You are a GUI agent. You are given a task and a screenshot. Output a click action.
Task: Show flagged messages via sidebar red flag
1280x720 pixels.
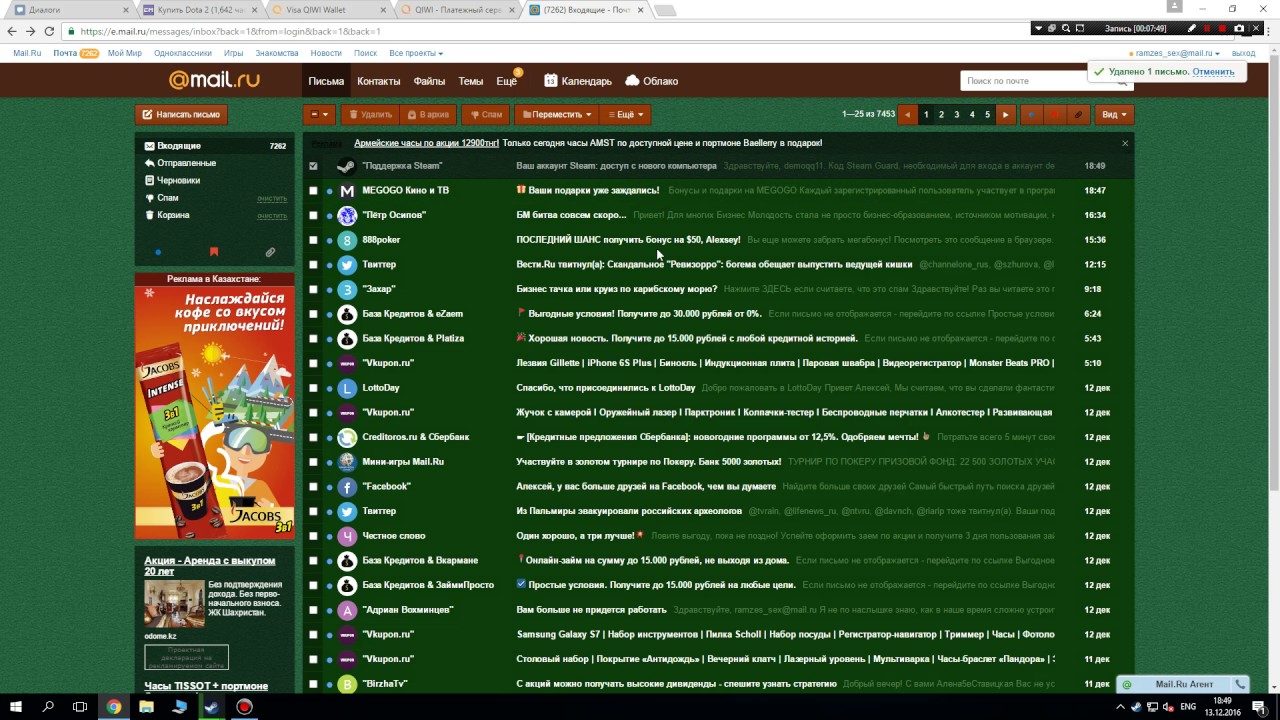click(214, 252)
